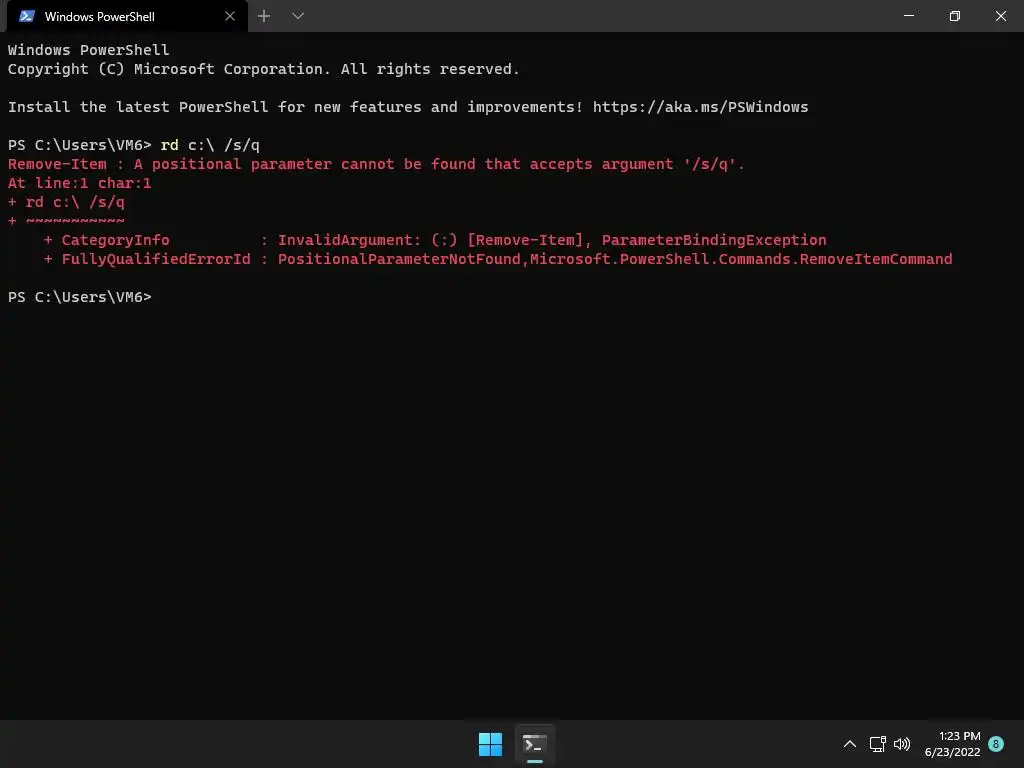Screen dimensions: 1024x768
Task: Click the PowerShell icon in tab
Action: tap(27, 16)
